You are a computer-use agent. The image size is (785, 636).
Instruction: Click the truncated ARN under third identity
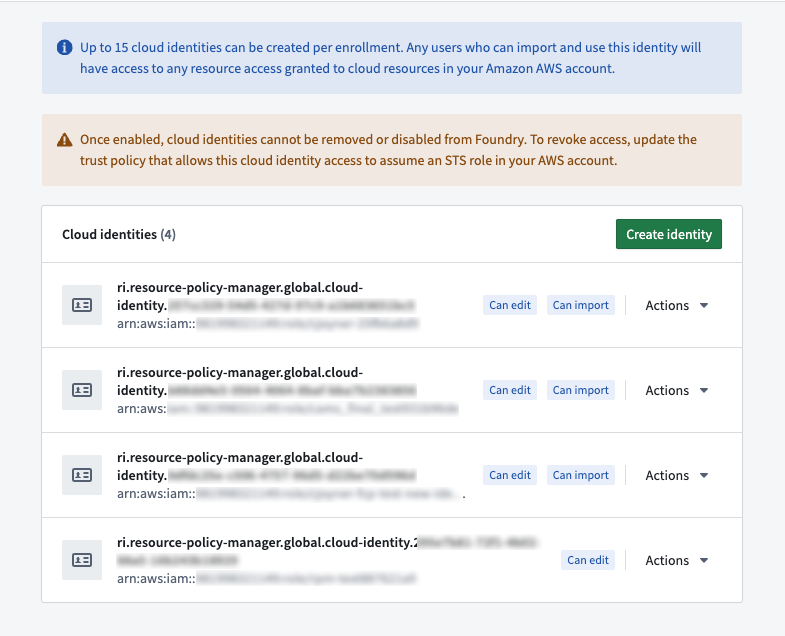(x=291, y=494)
